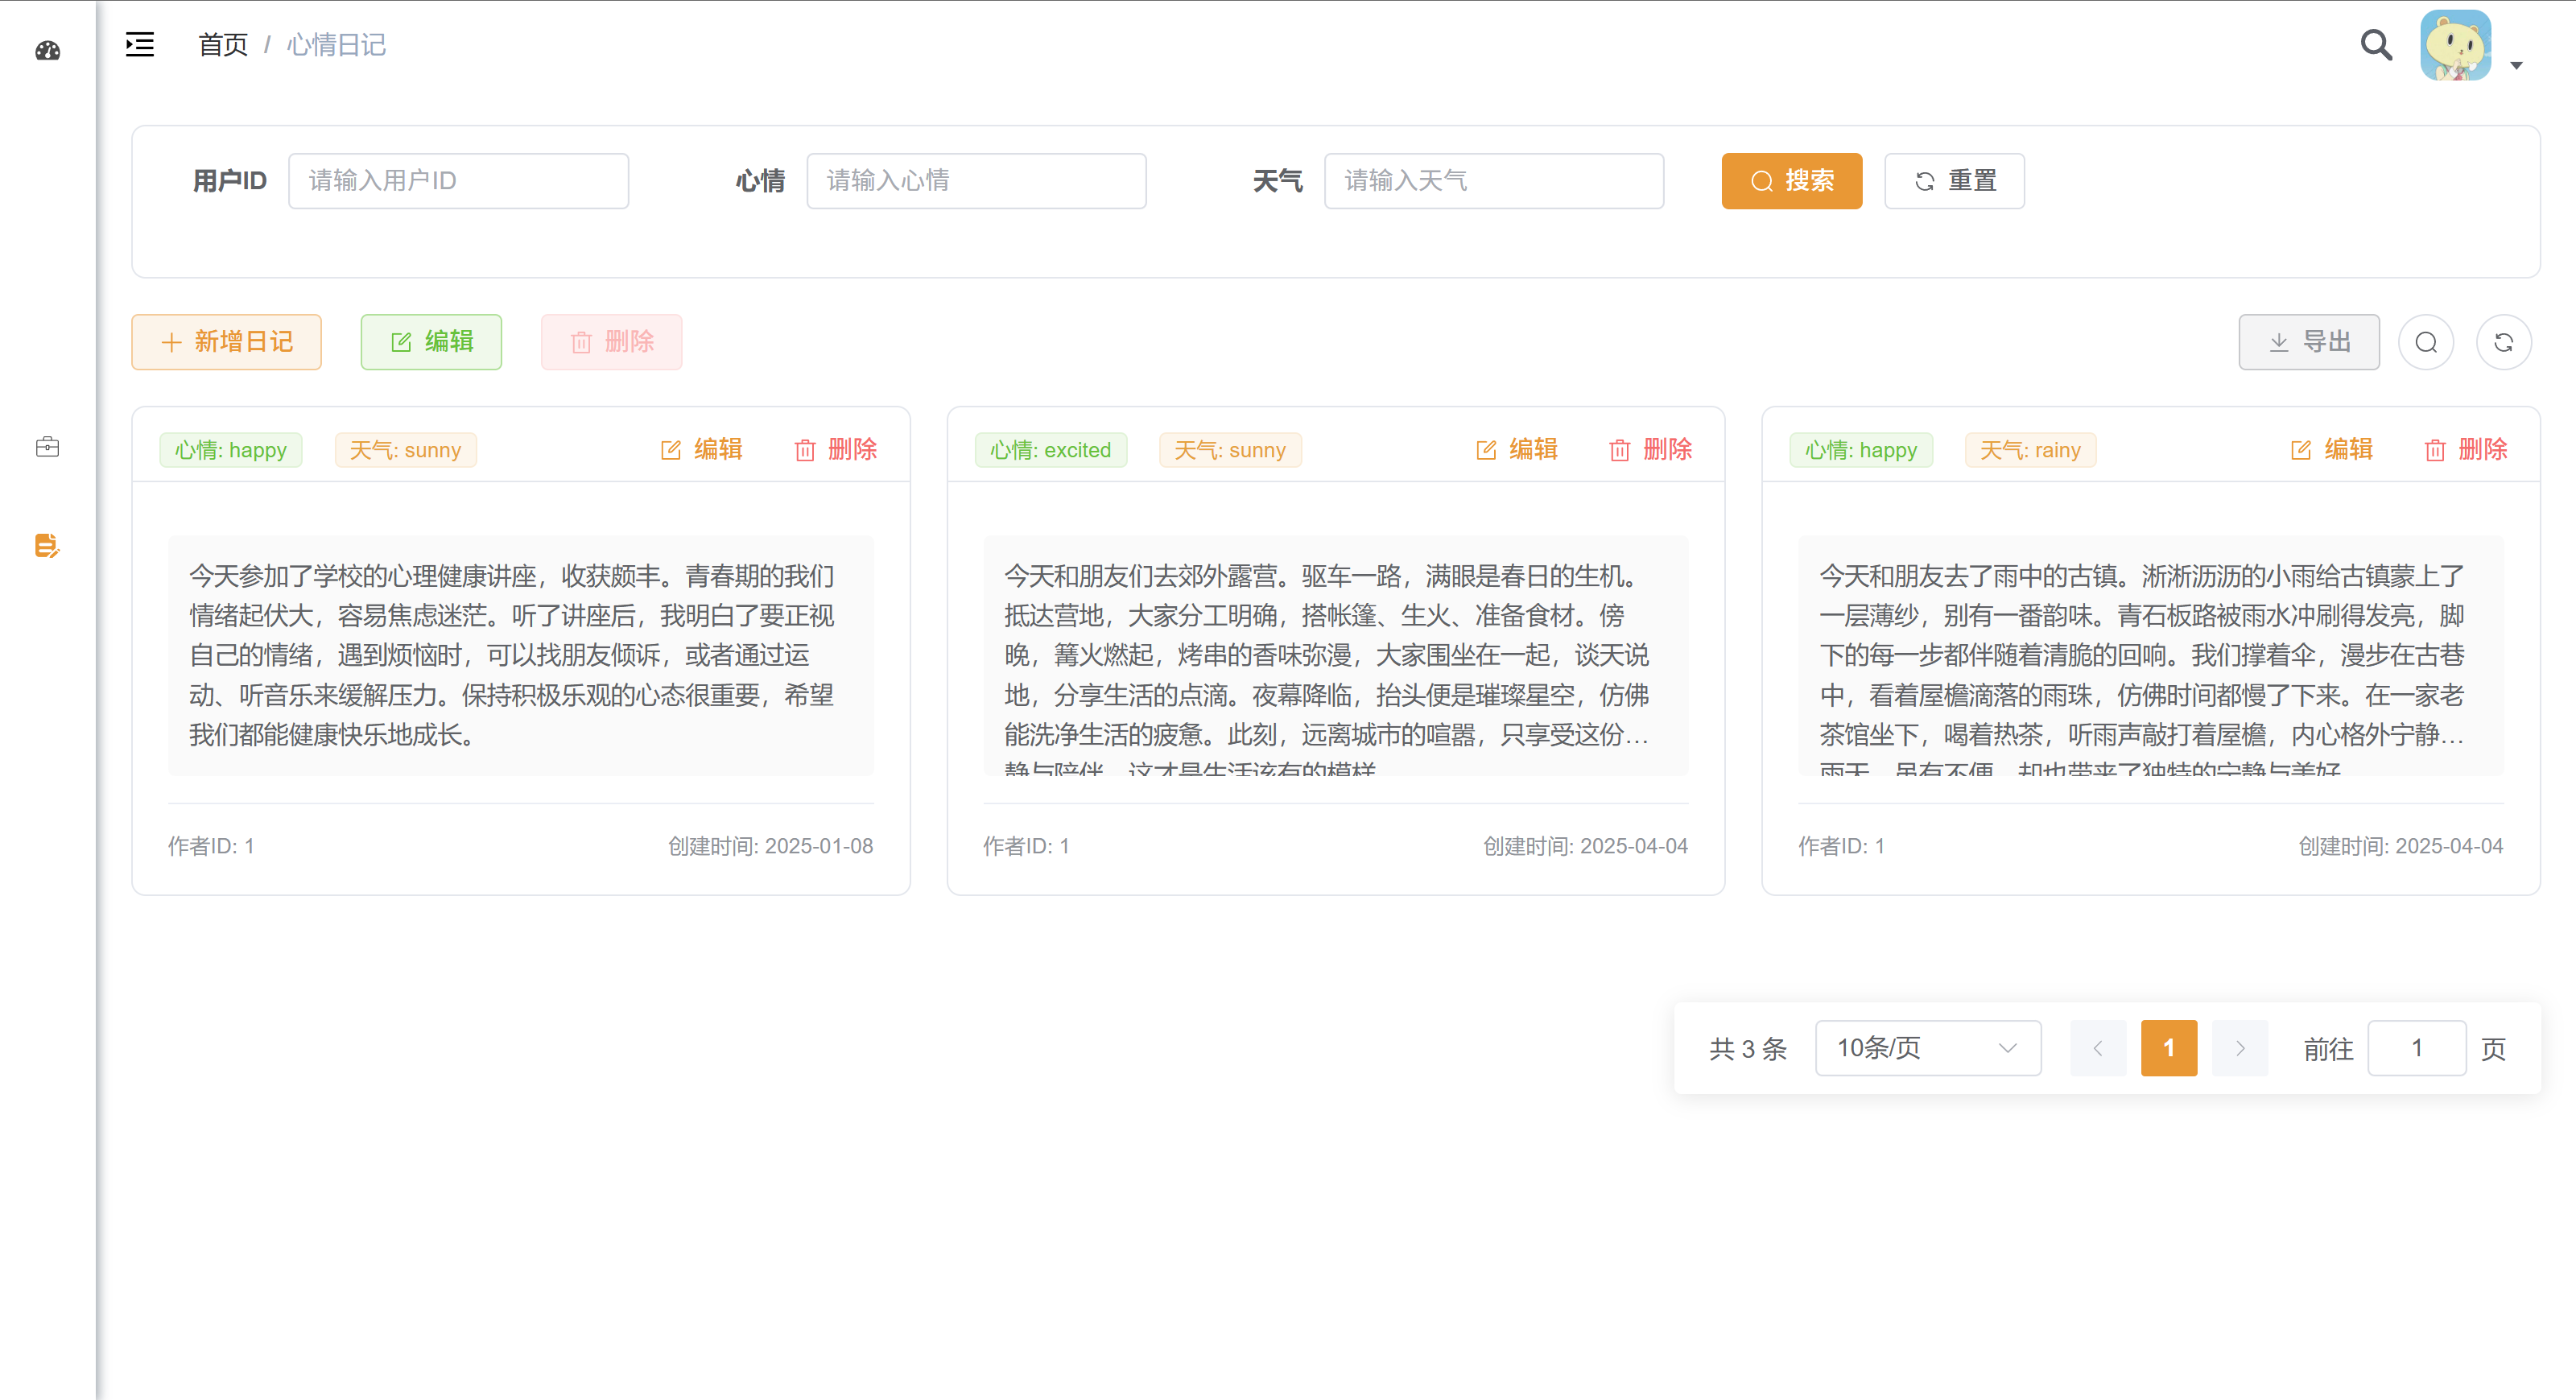Viewport: 2576px width, 1400px height.
Task: Open the dashboard icon in the sidebar
Action: click(47, 51)
